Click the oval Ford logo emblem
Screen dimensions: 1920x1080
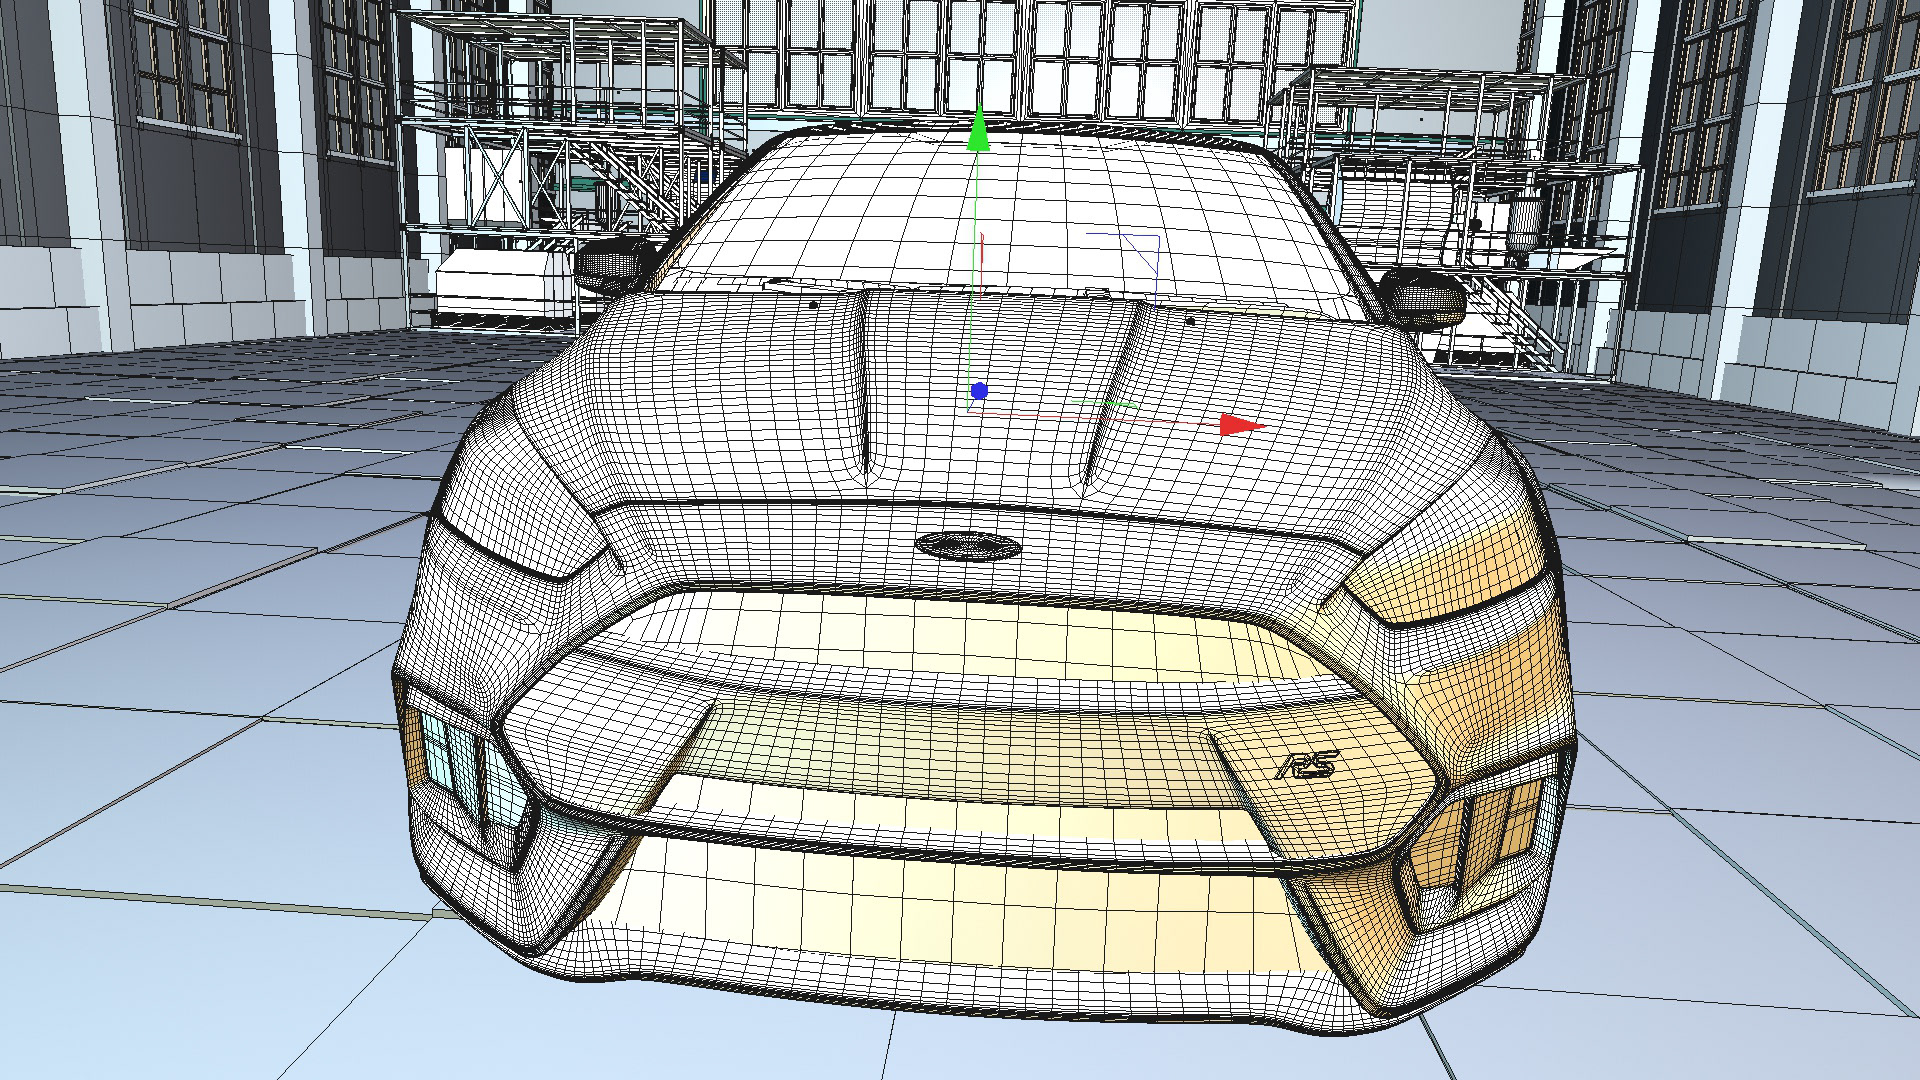(966, 545)
